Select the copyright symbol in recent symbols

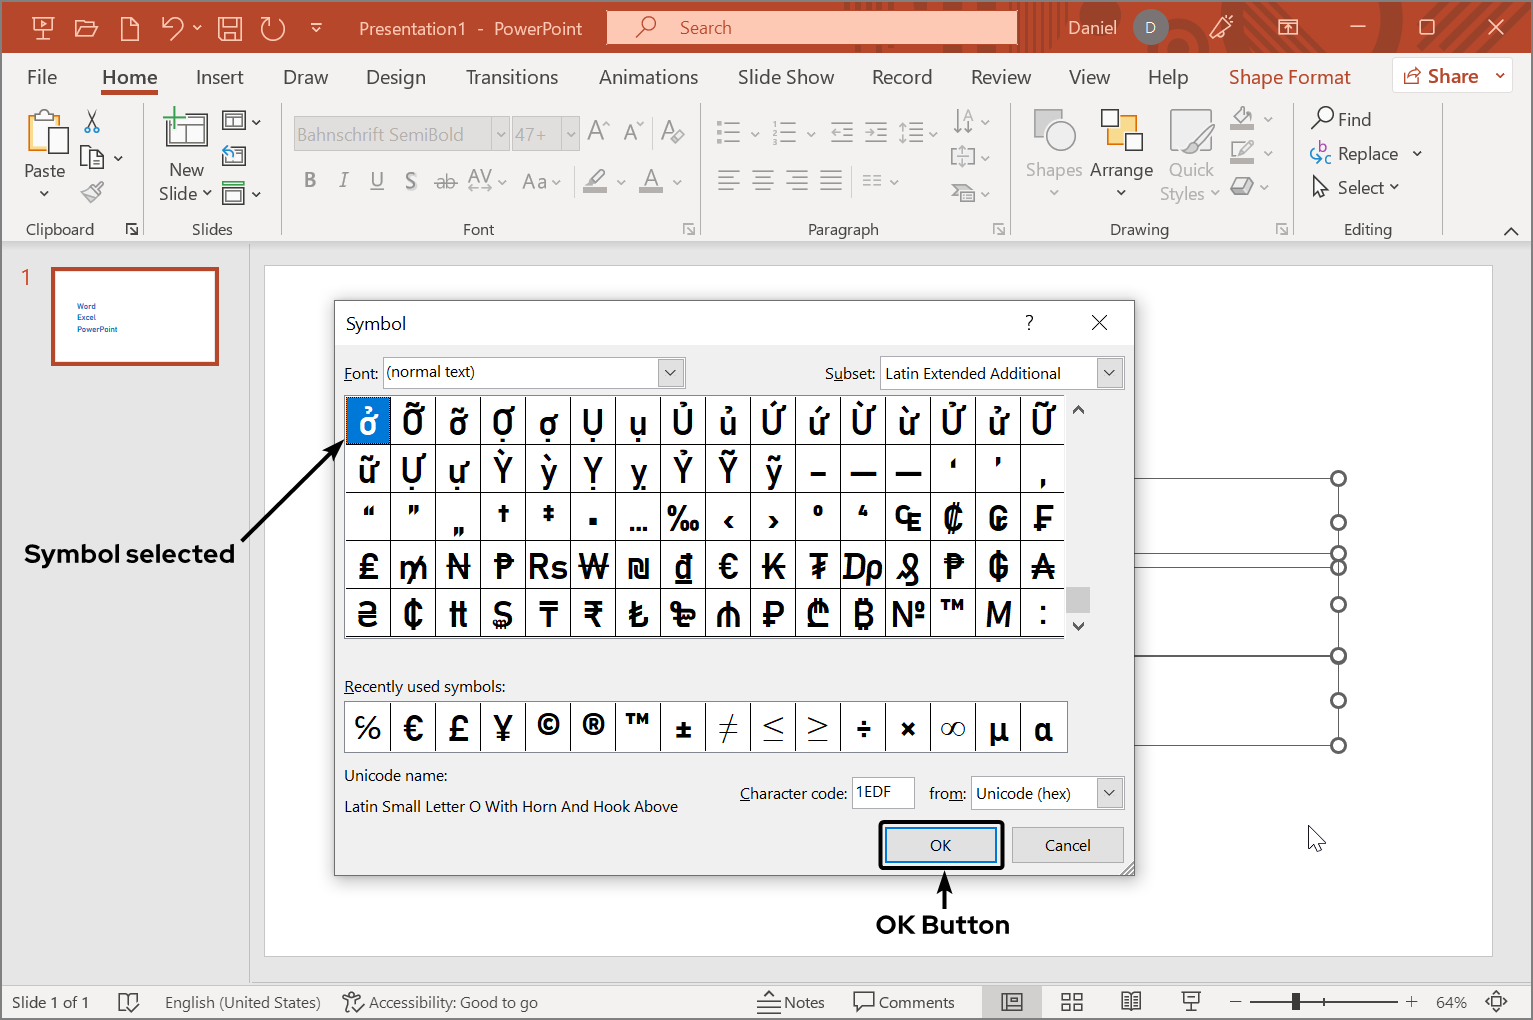tap(548, 727)
